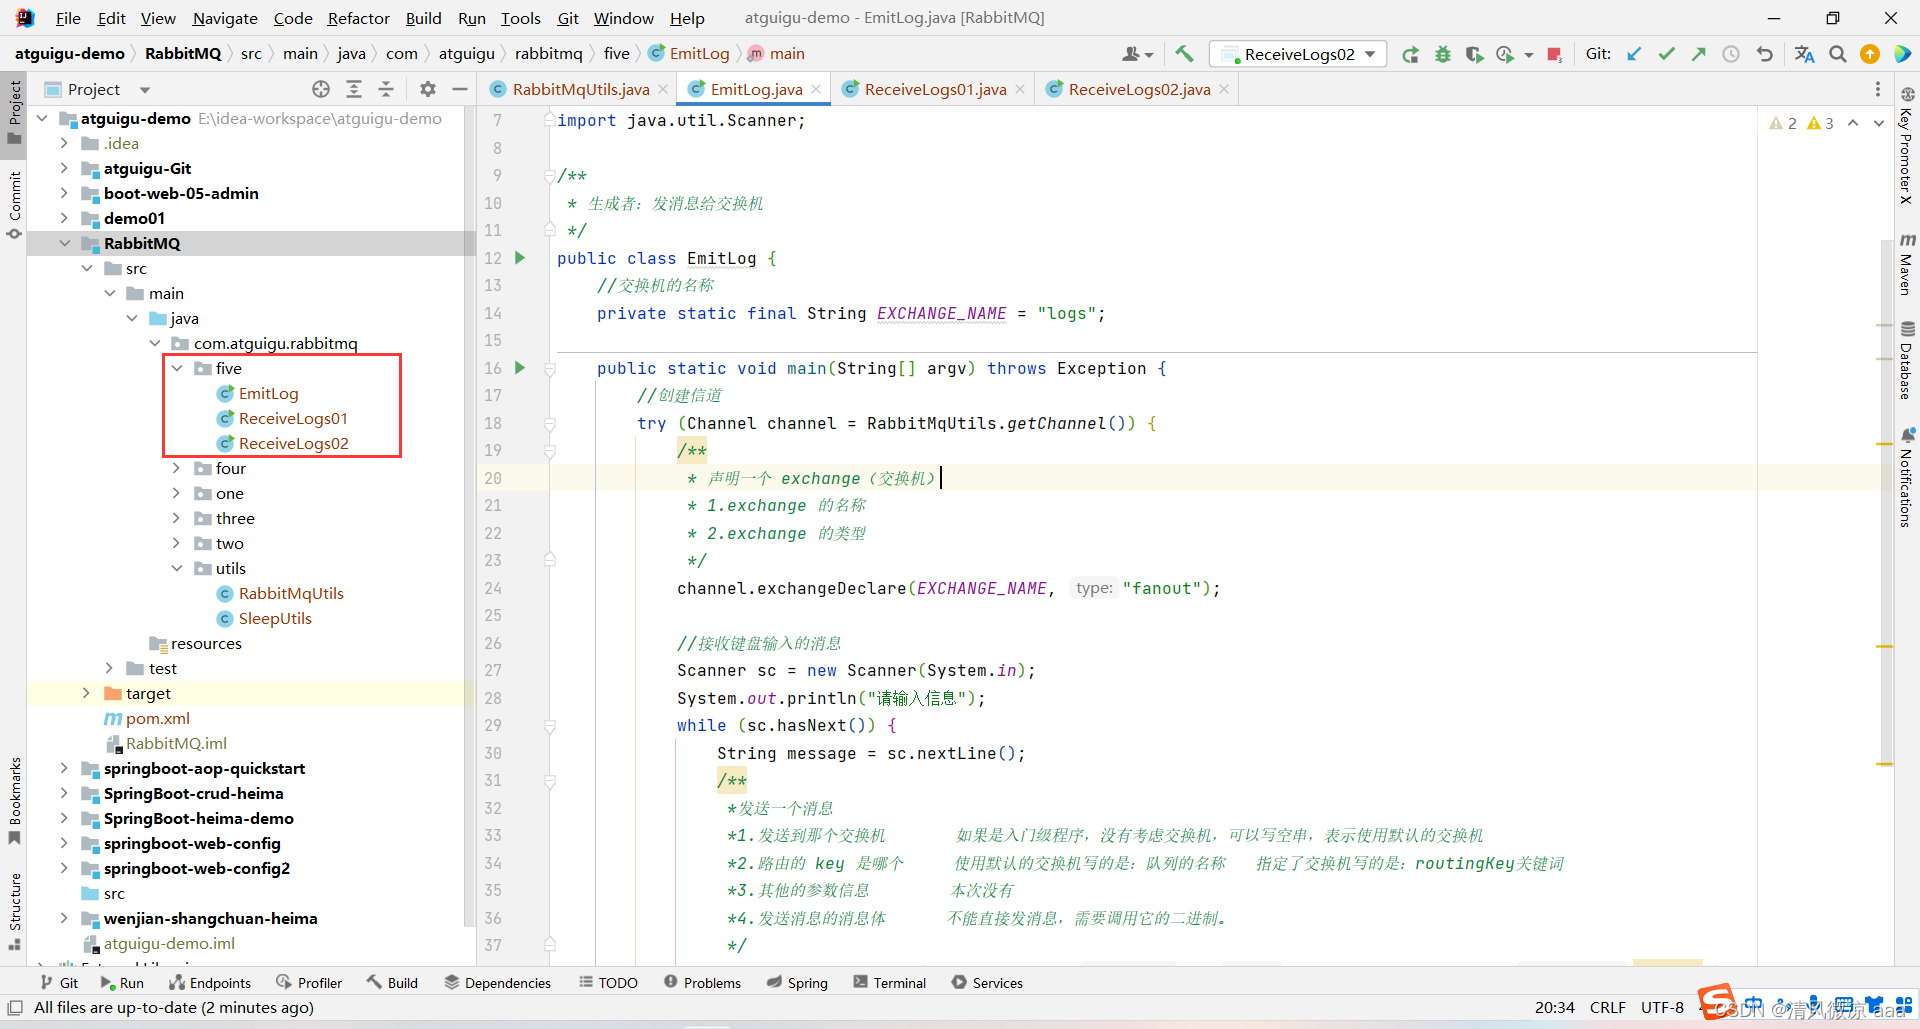
Task: Switch to ReceiveLogs02.java tab
Action: pos(1139,89)
